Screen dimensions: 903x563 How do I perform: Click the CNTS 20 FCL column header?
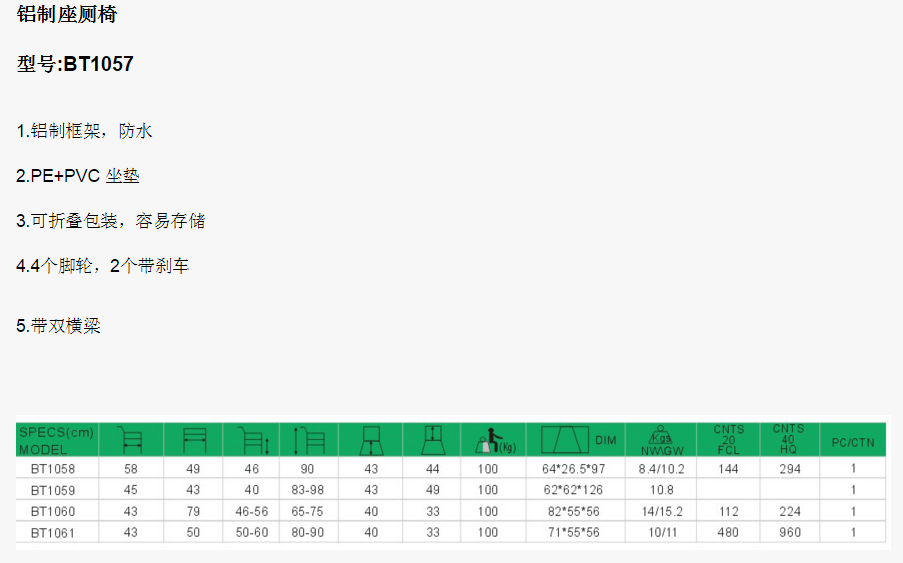click(x=729, y=440)
